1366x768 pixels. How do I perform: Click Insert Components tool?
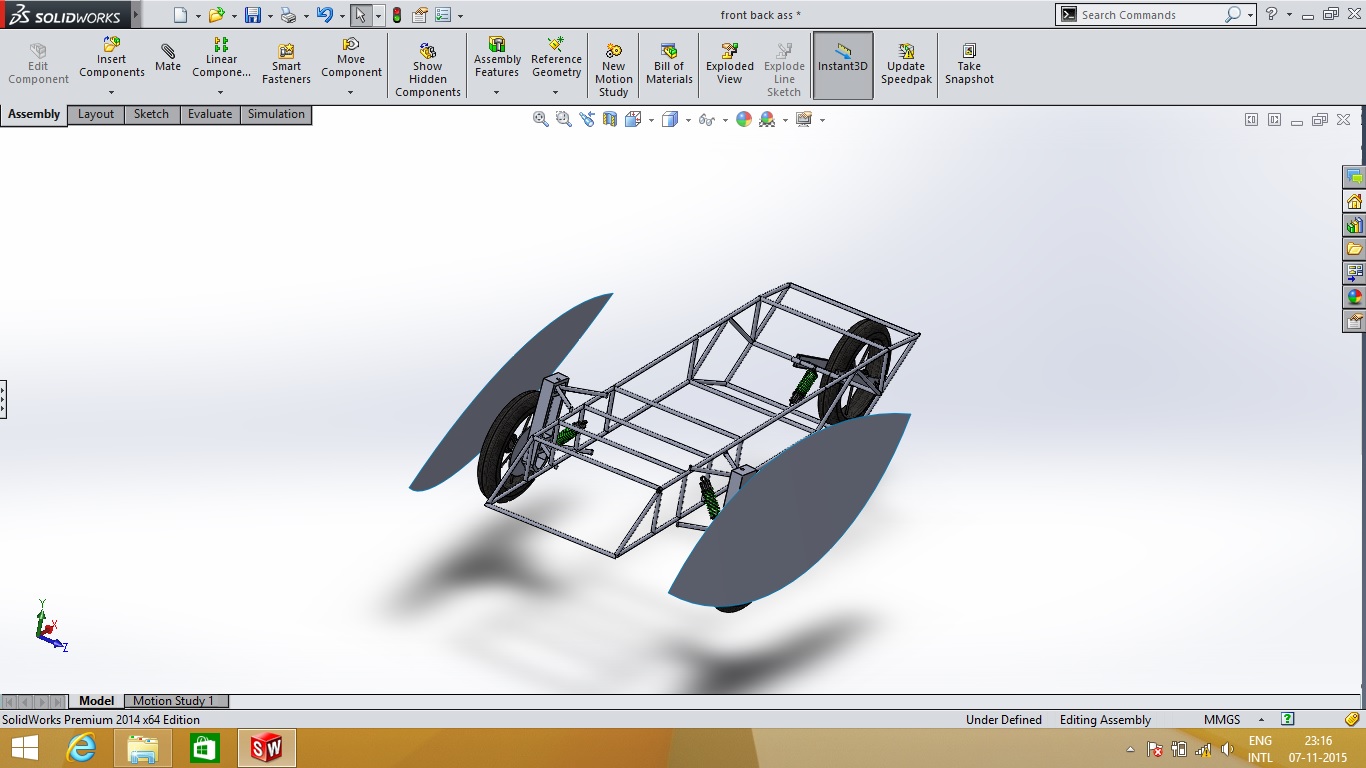(x=112, y=58)
